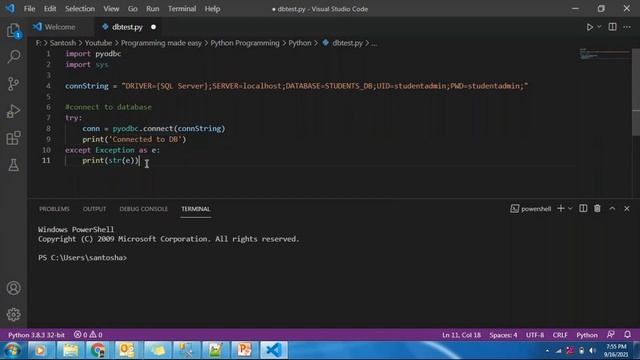The width and height of the screenshot is (640, 360).
Task: Open the Run menu
Action: (x=153, y=9)
